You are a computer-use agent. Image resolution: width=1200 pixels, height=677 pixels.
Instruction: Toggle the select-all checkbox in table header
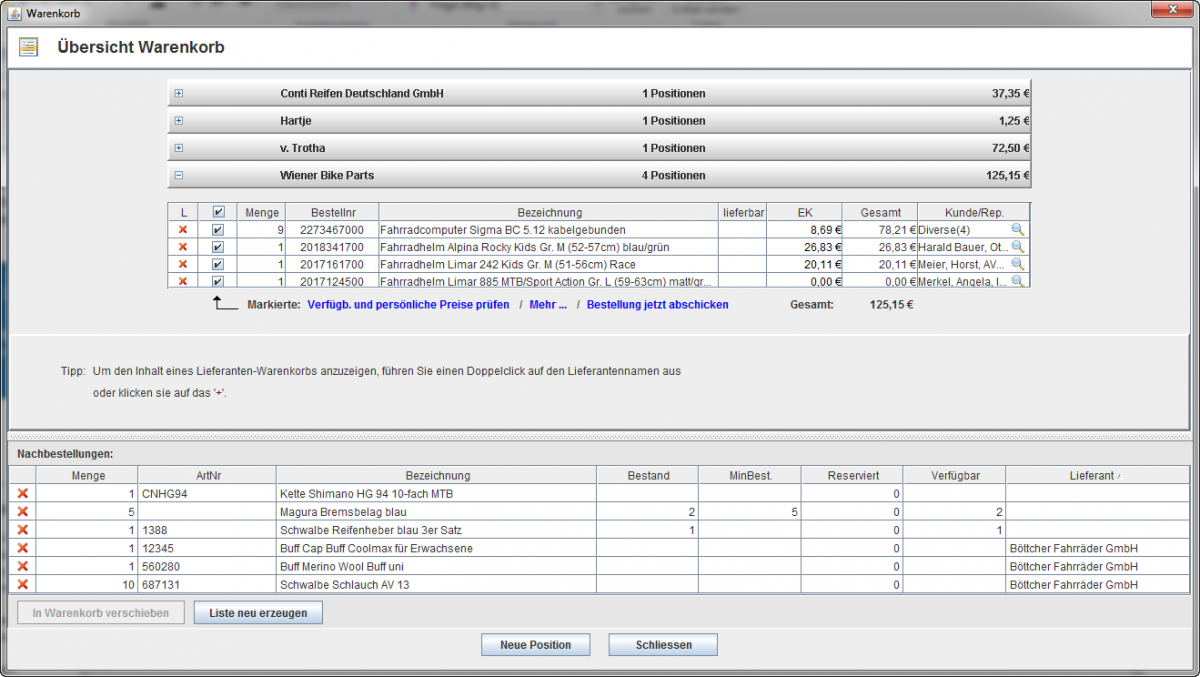[218, 212]
